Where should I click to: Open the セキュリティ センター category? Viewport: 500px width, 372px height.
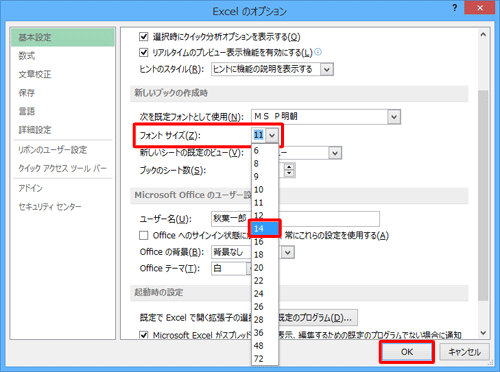(50, 207)
